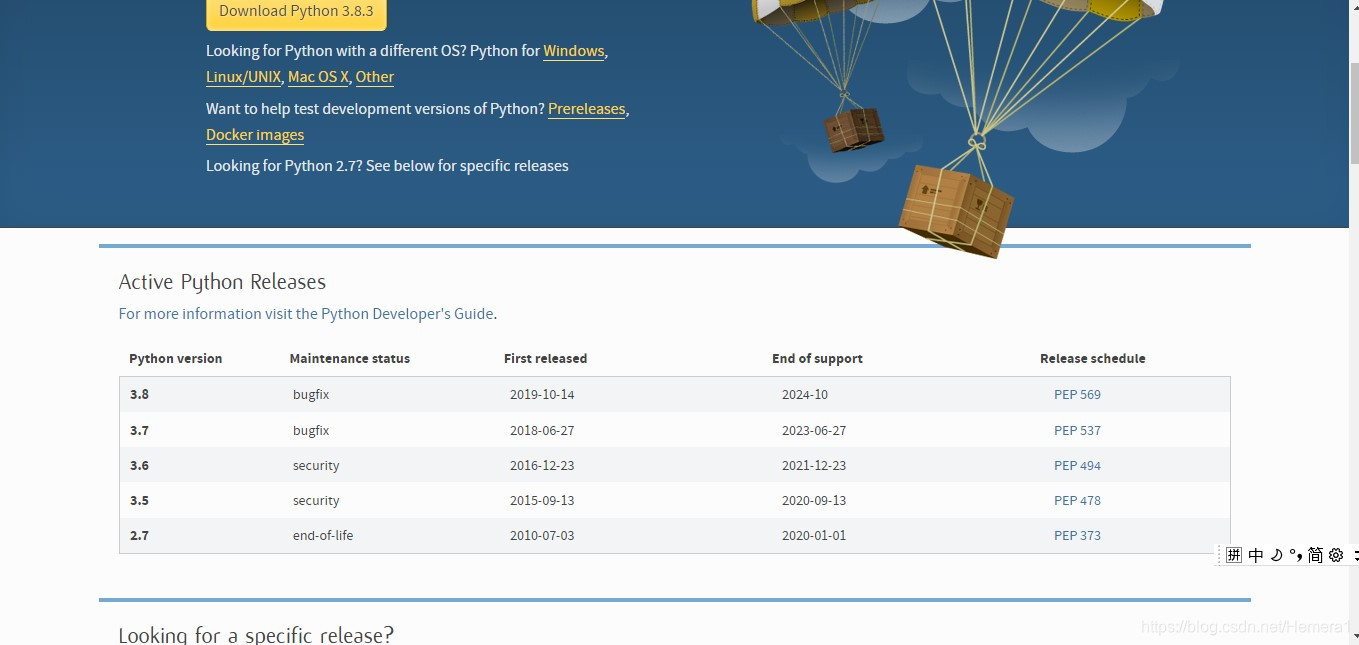Visit the Prereleases link

coord(587,109)
